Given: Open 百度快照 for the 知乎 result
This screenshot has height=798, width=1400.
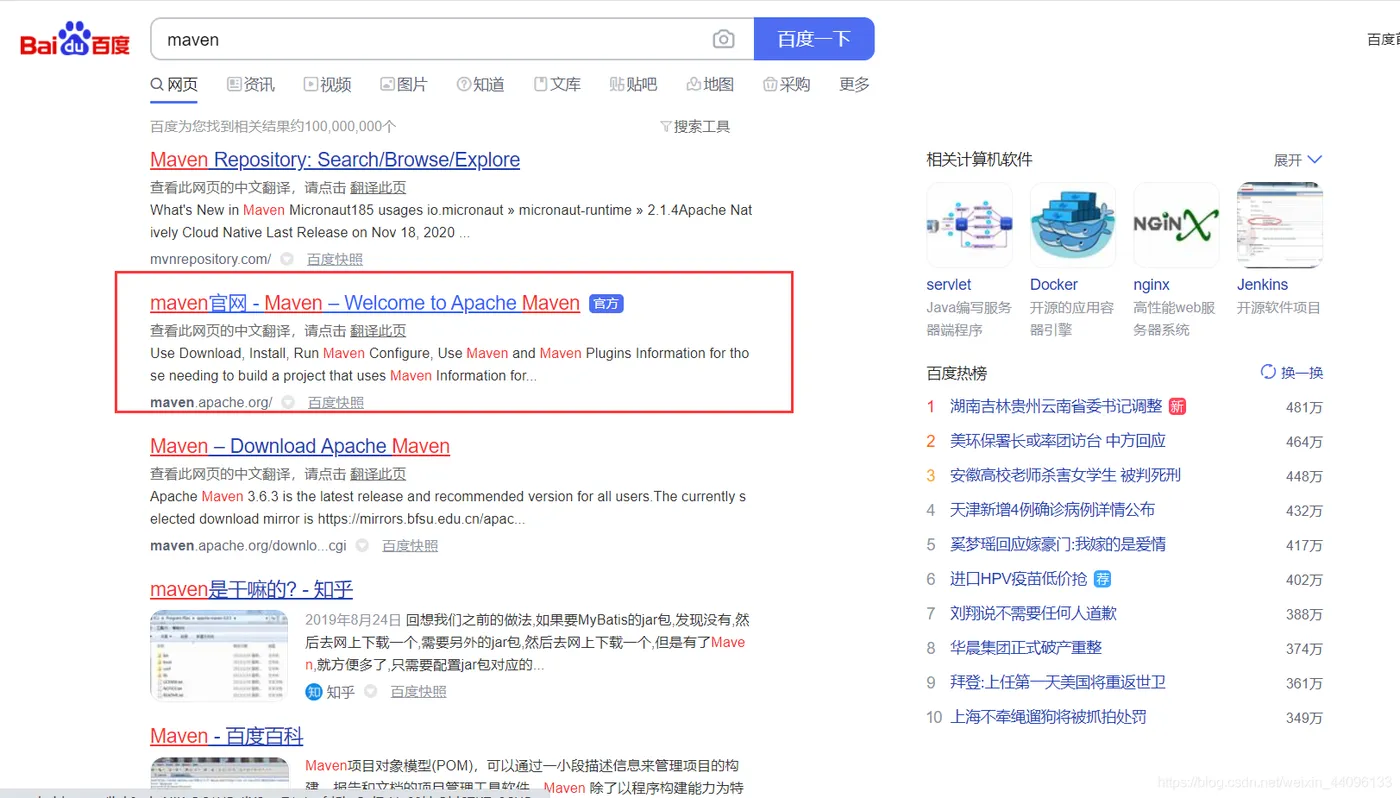Looking at the screenshot, I should click(418, 691).
